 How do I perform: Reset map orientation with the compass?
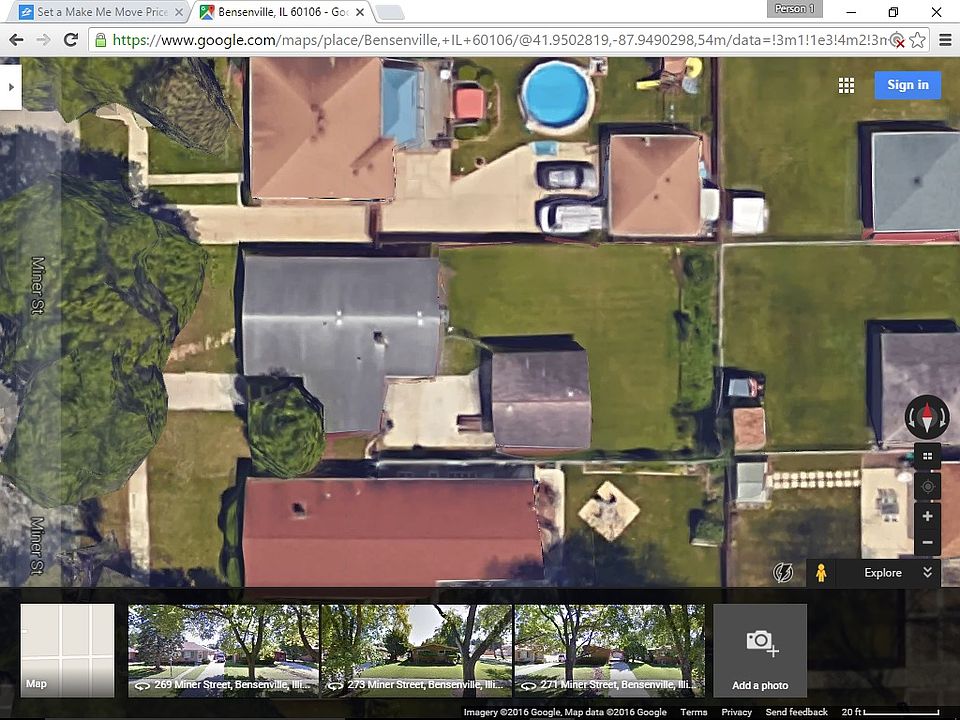tap(927, 418)
